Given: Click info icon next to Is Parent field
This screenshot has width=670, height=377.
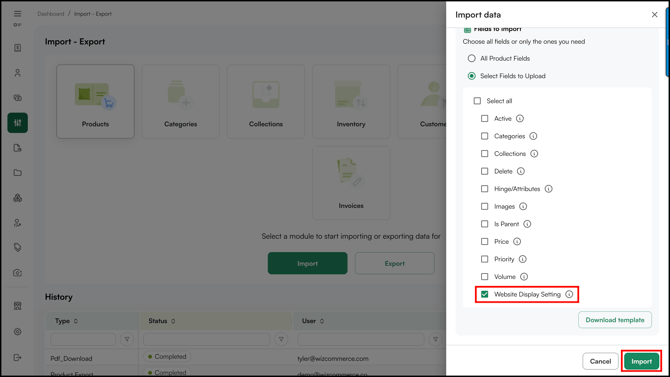Looking at the screenshot, I should (x=527, y=224).
